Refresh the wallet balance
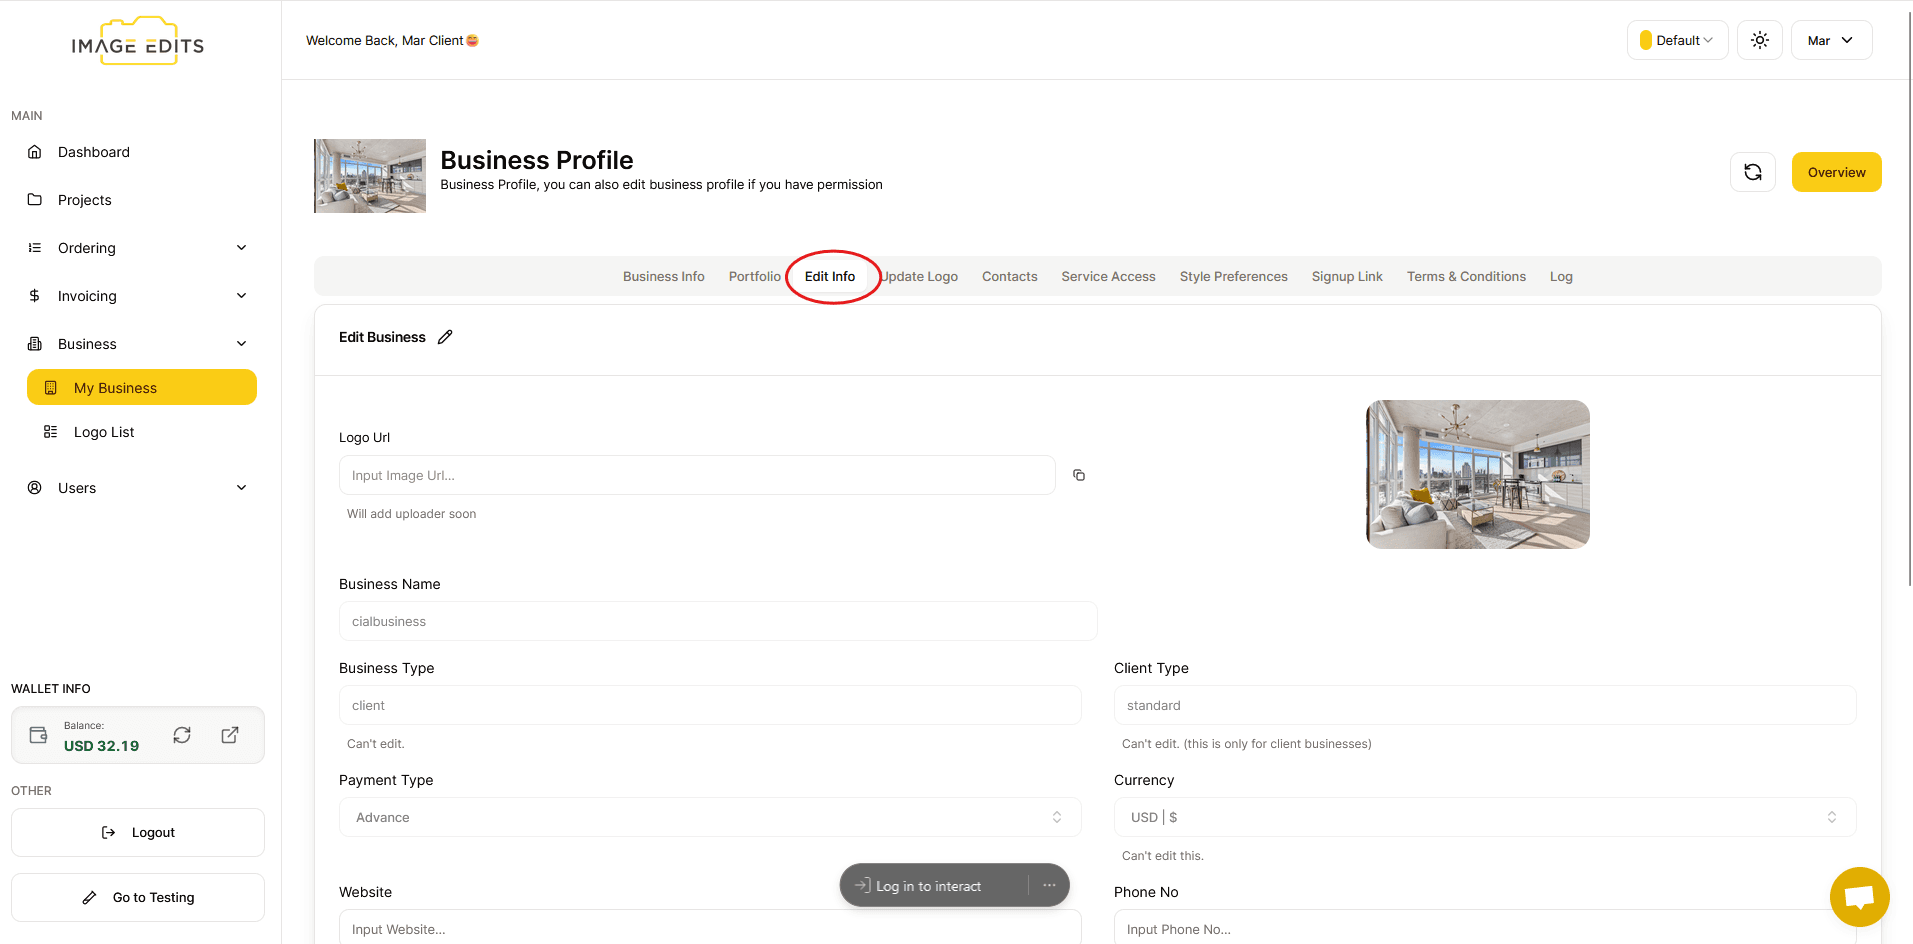The image size is (1913, 944). tap(182, 735)
